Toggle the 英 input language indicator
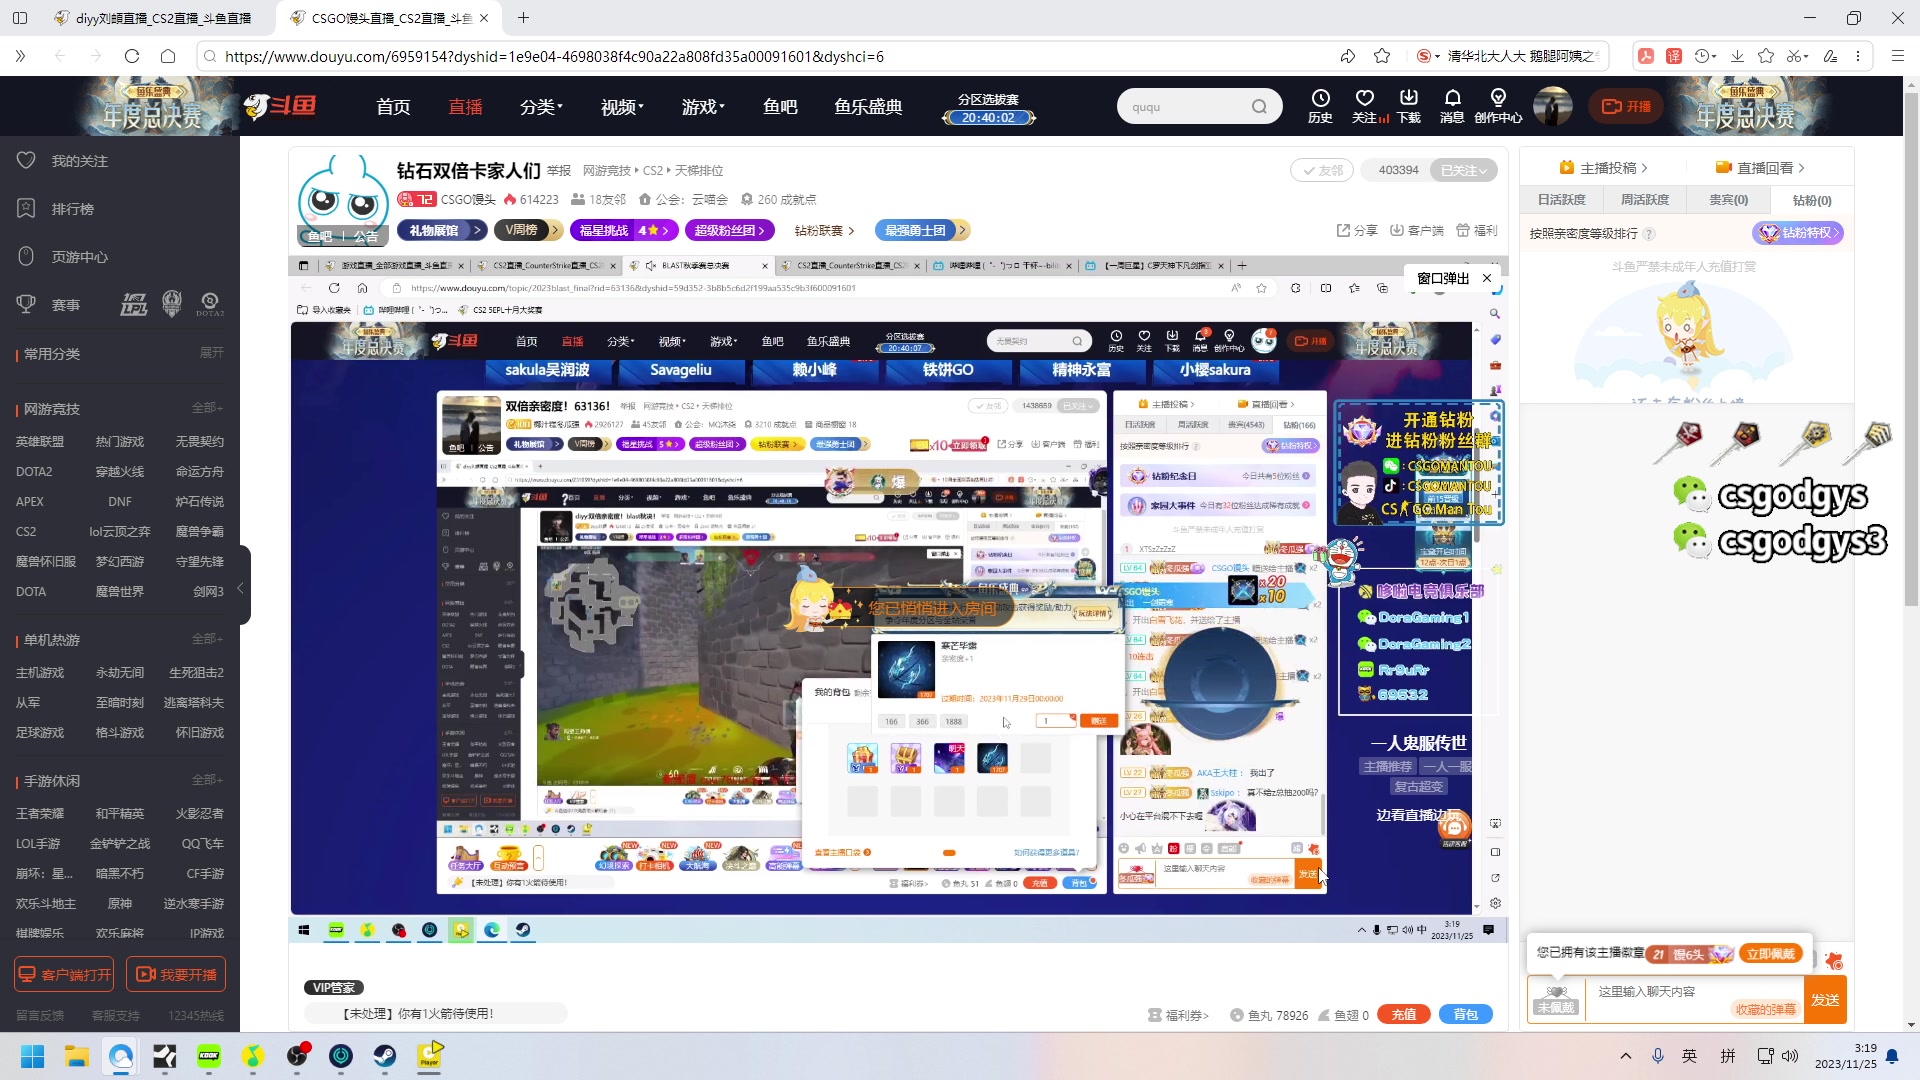1920x1080 pixels. tap(1690, 1056)
